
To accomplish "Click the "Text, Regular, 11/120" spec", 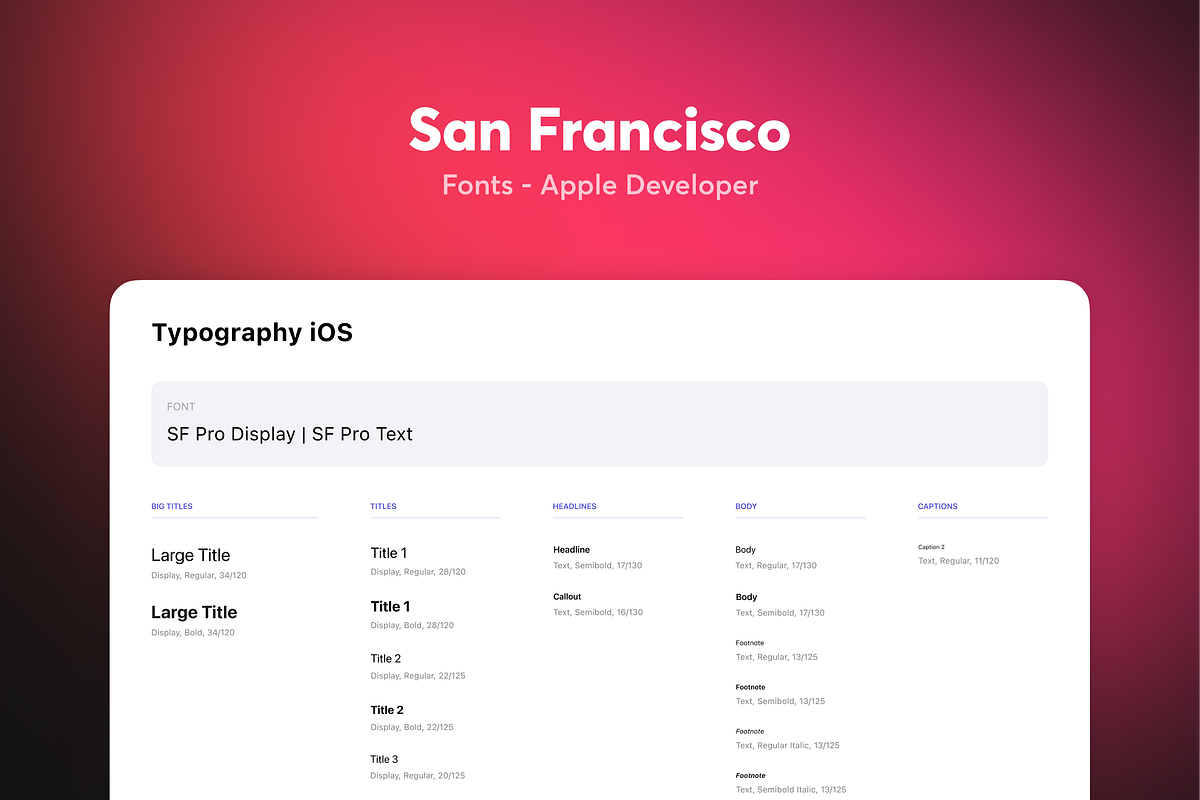I will point(959,561).
